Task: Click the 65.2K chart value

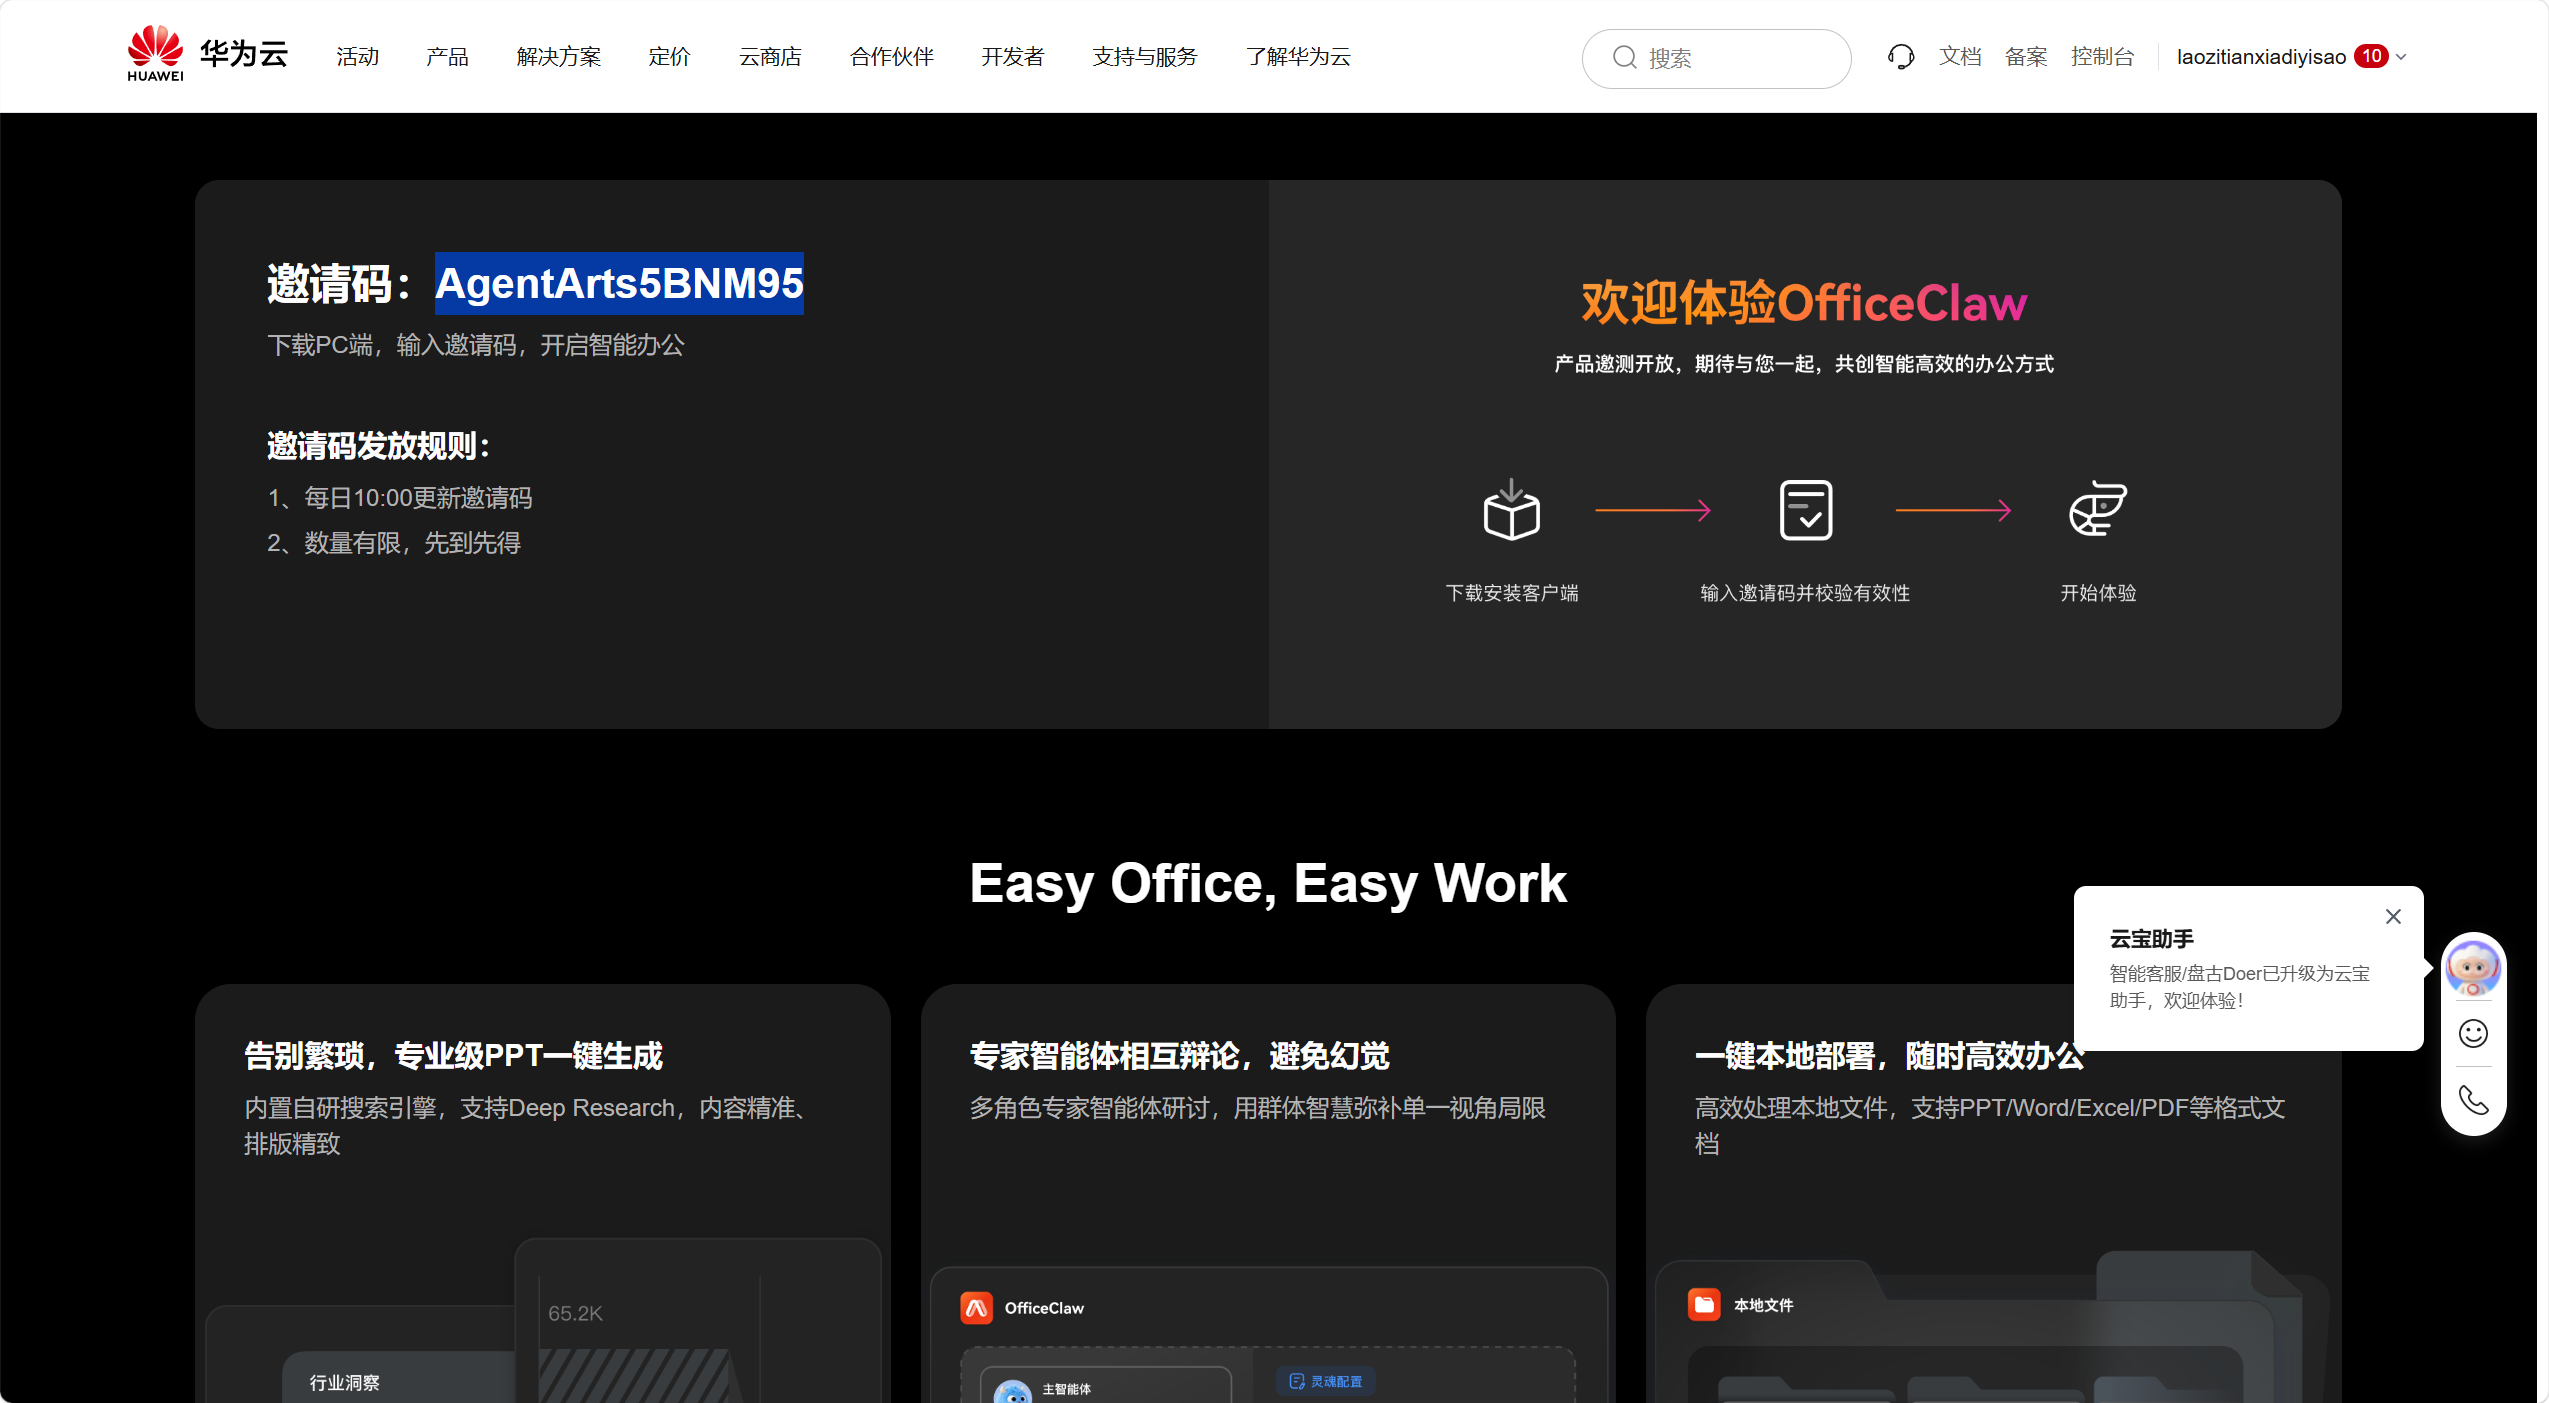Action: [575, 1313]
